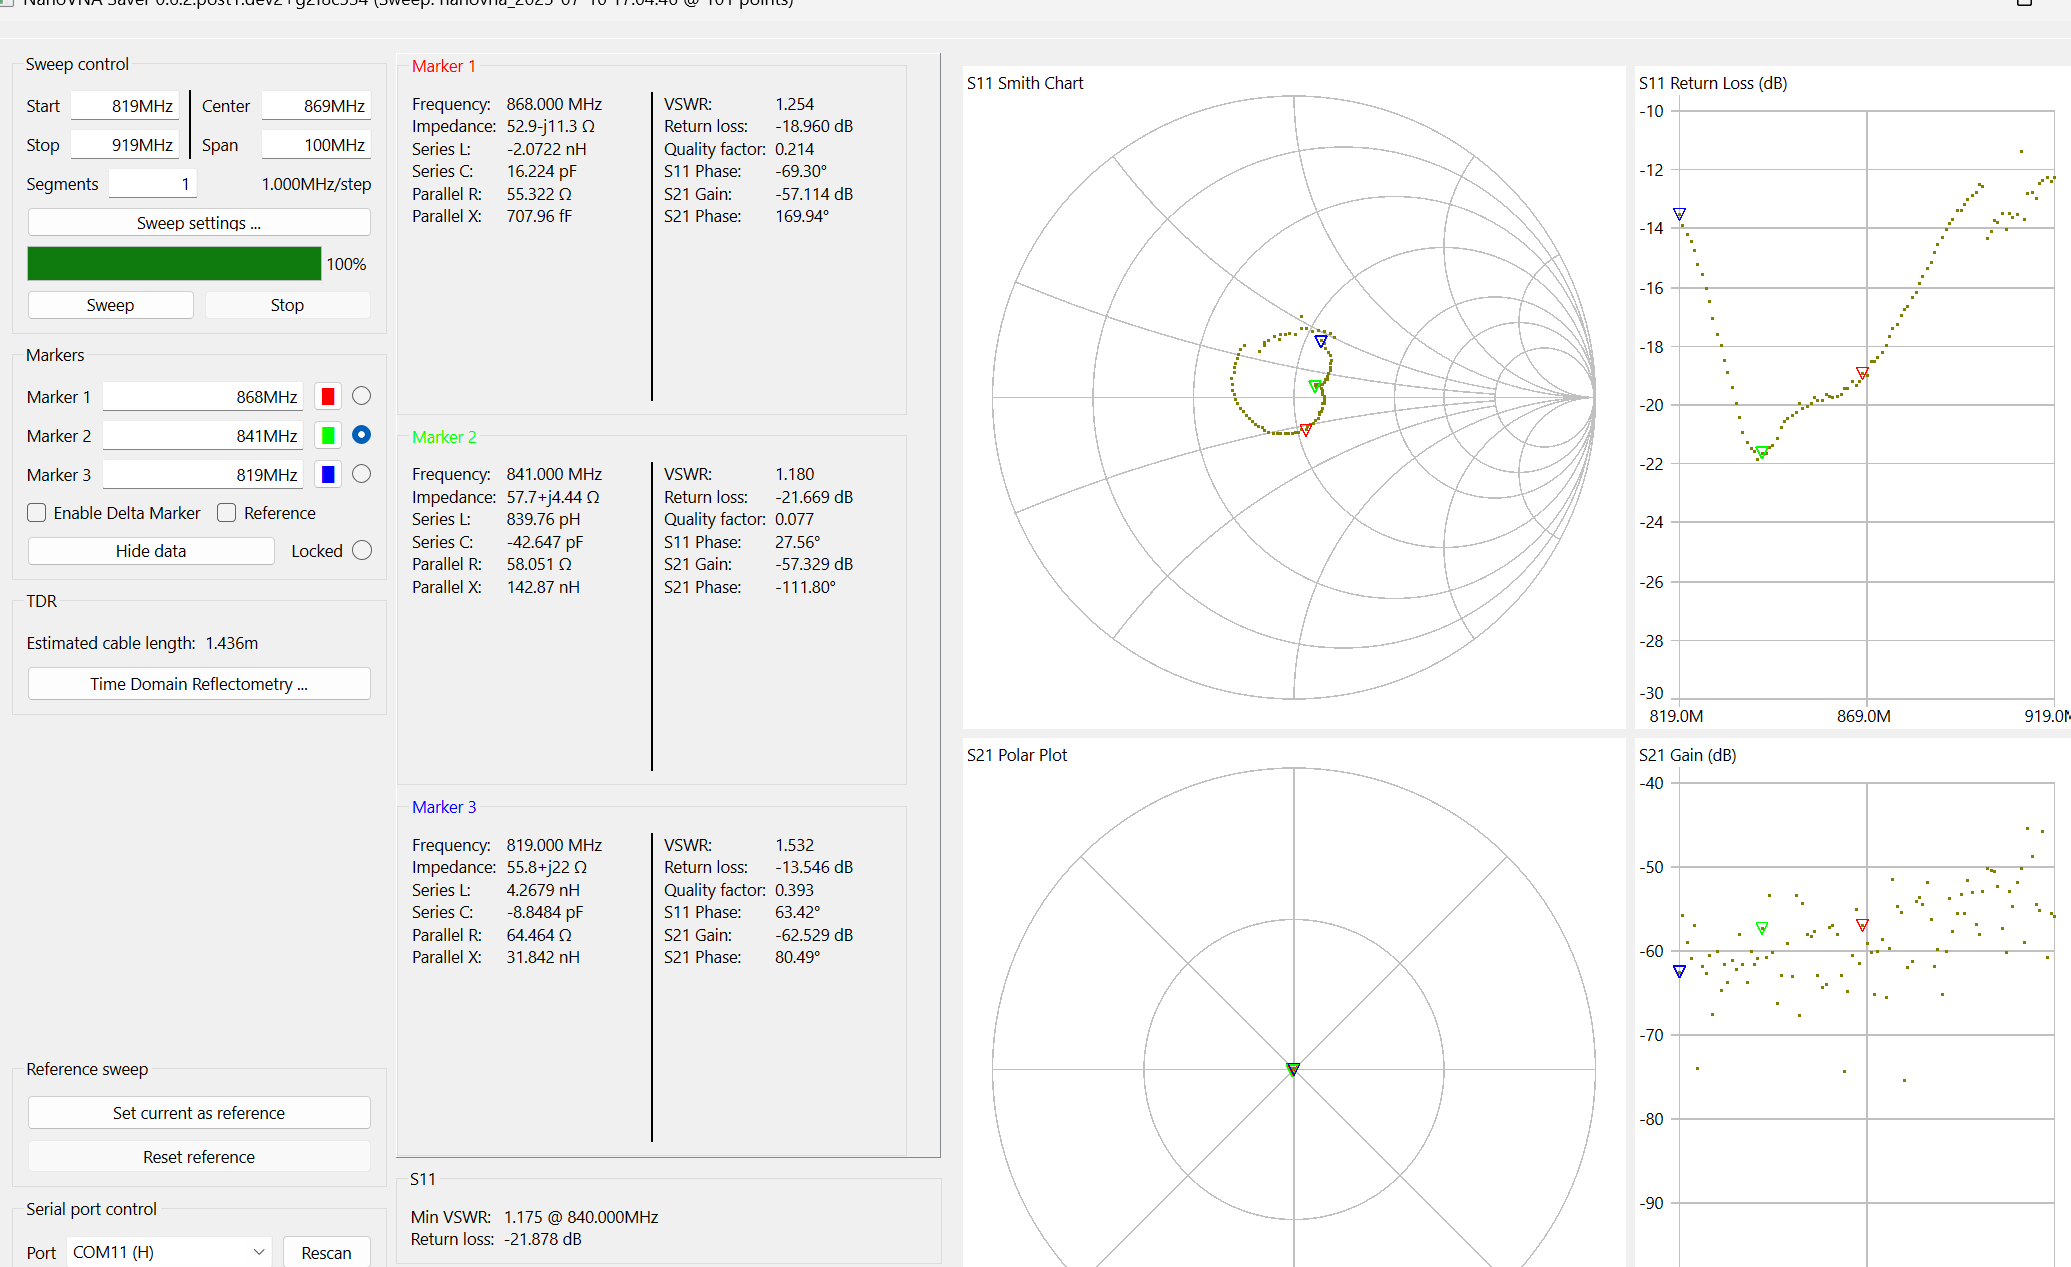The width and height of the screenshot is (2071, 1267).
Task: Click the Stop frequency input field
Action: pyautogui.click(x=125, y=145)
